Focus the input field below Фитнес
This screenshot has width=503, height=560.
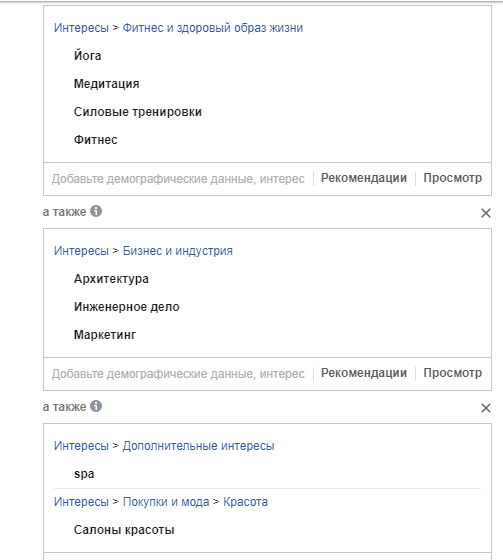tap(178, 179)
